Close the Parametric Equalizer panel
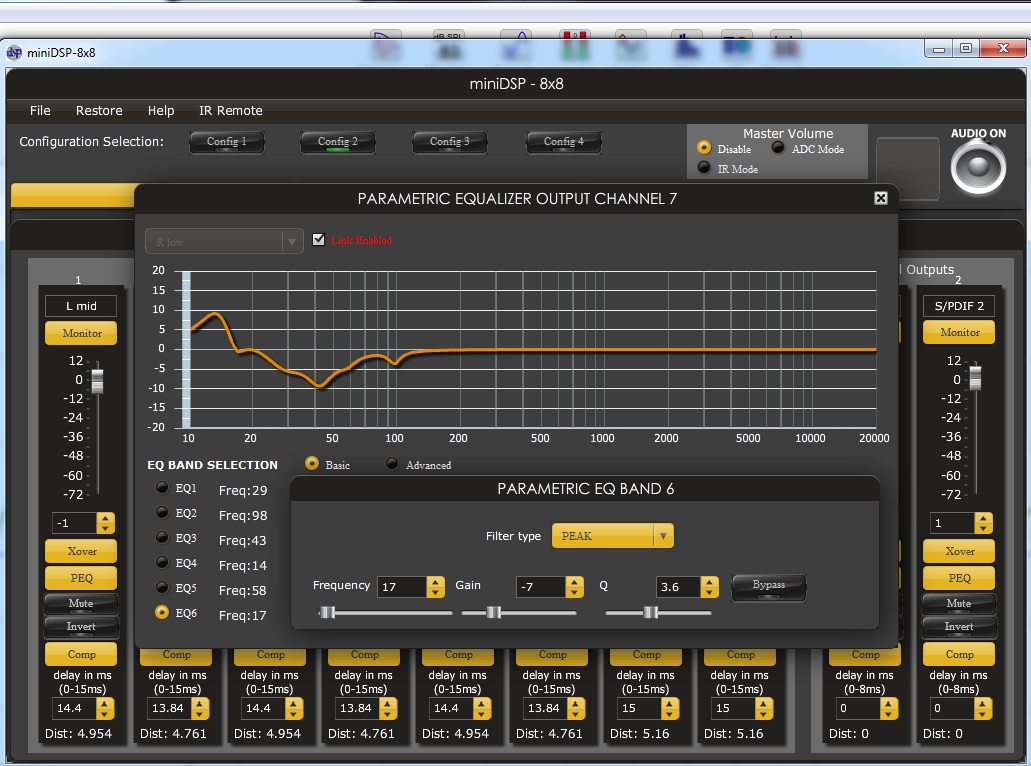The image size is (1031, 766). coord(880,198)
